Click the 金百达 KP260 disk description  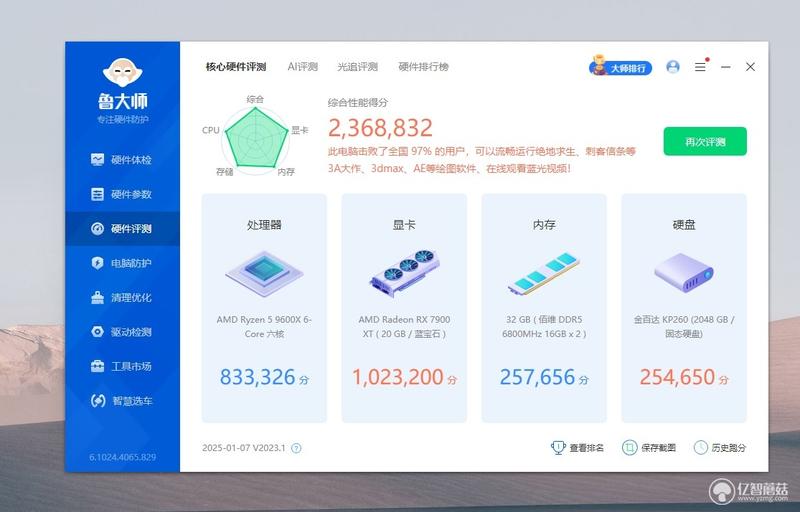[x=684, y=326]
